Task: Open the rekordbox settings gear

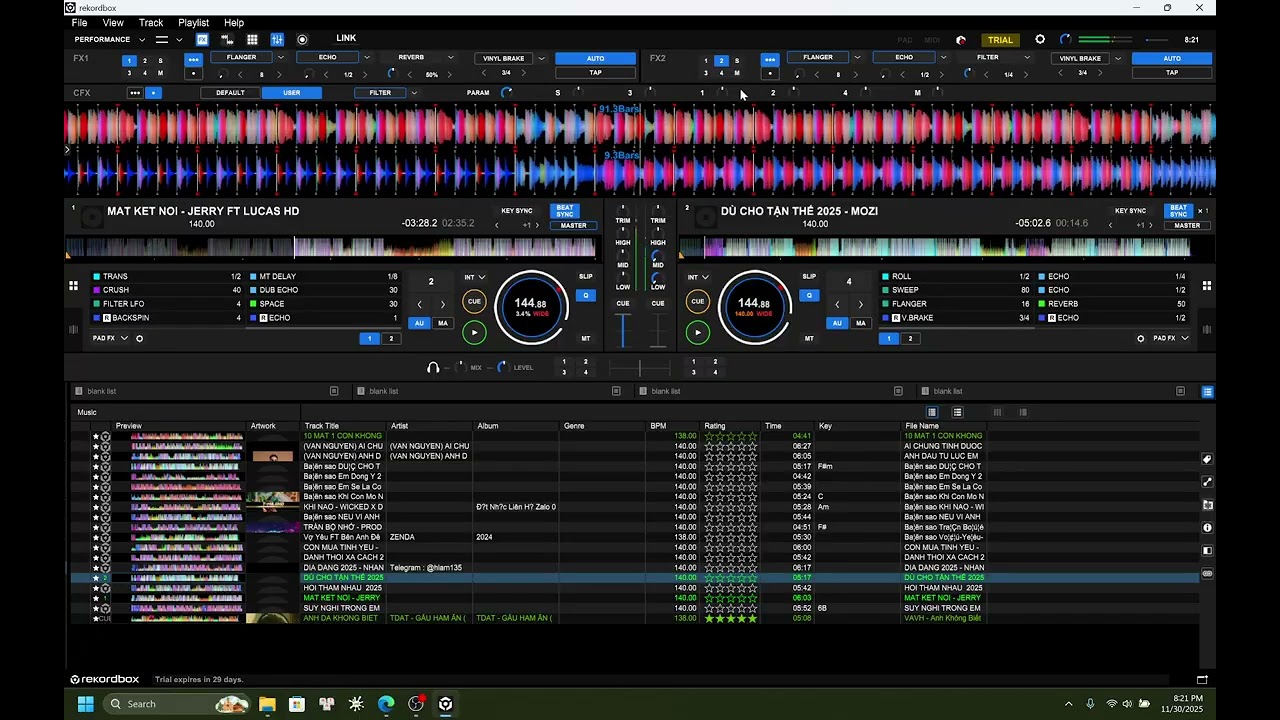Action: [1040, 40]
